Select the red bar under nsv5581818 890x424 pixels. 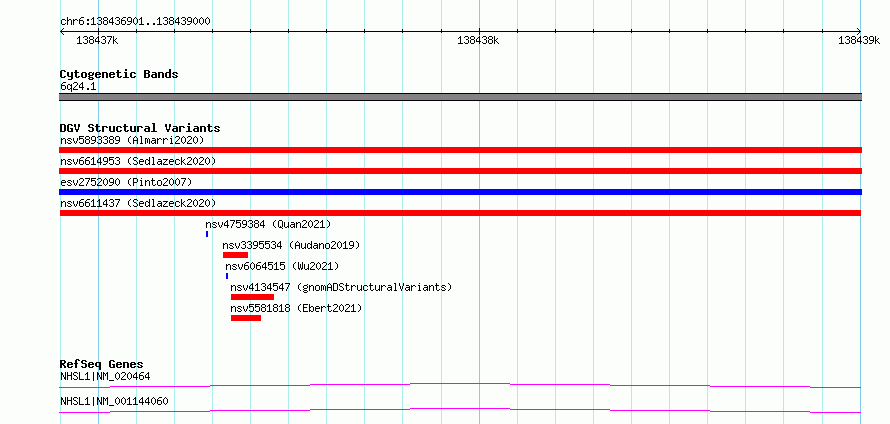pos(246,318)
